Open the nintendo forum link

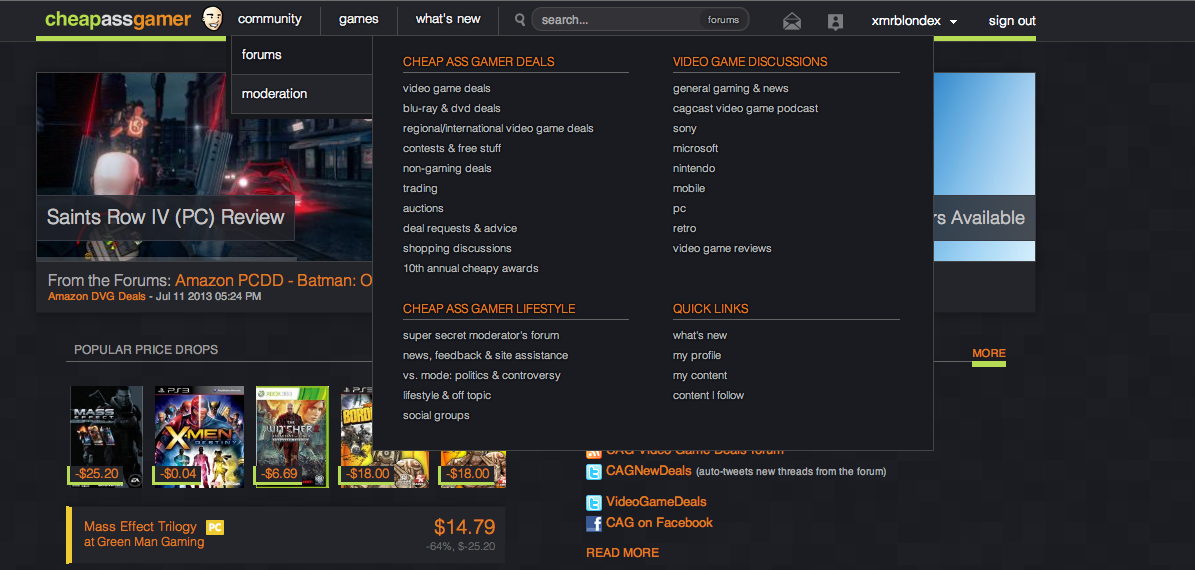point(694,168)
